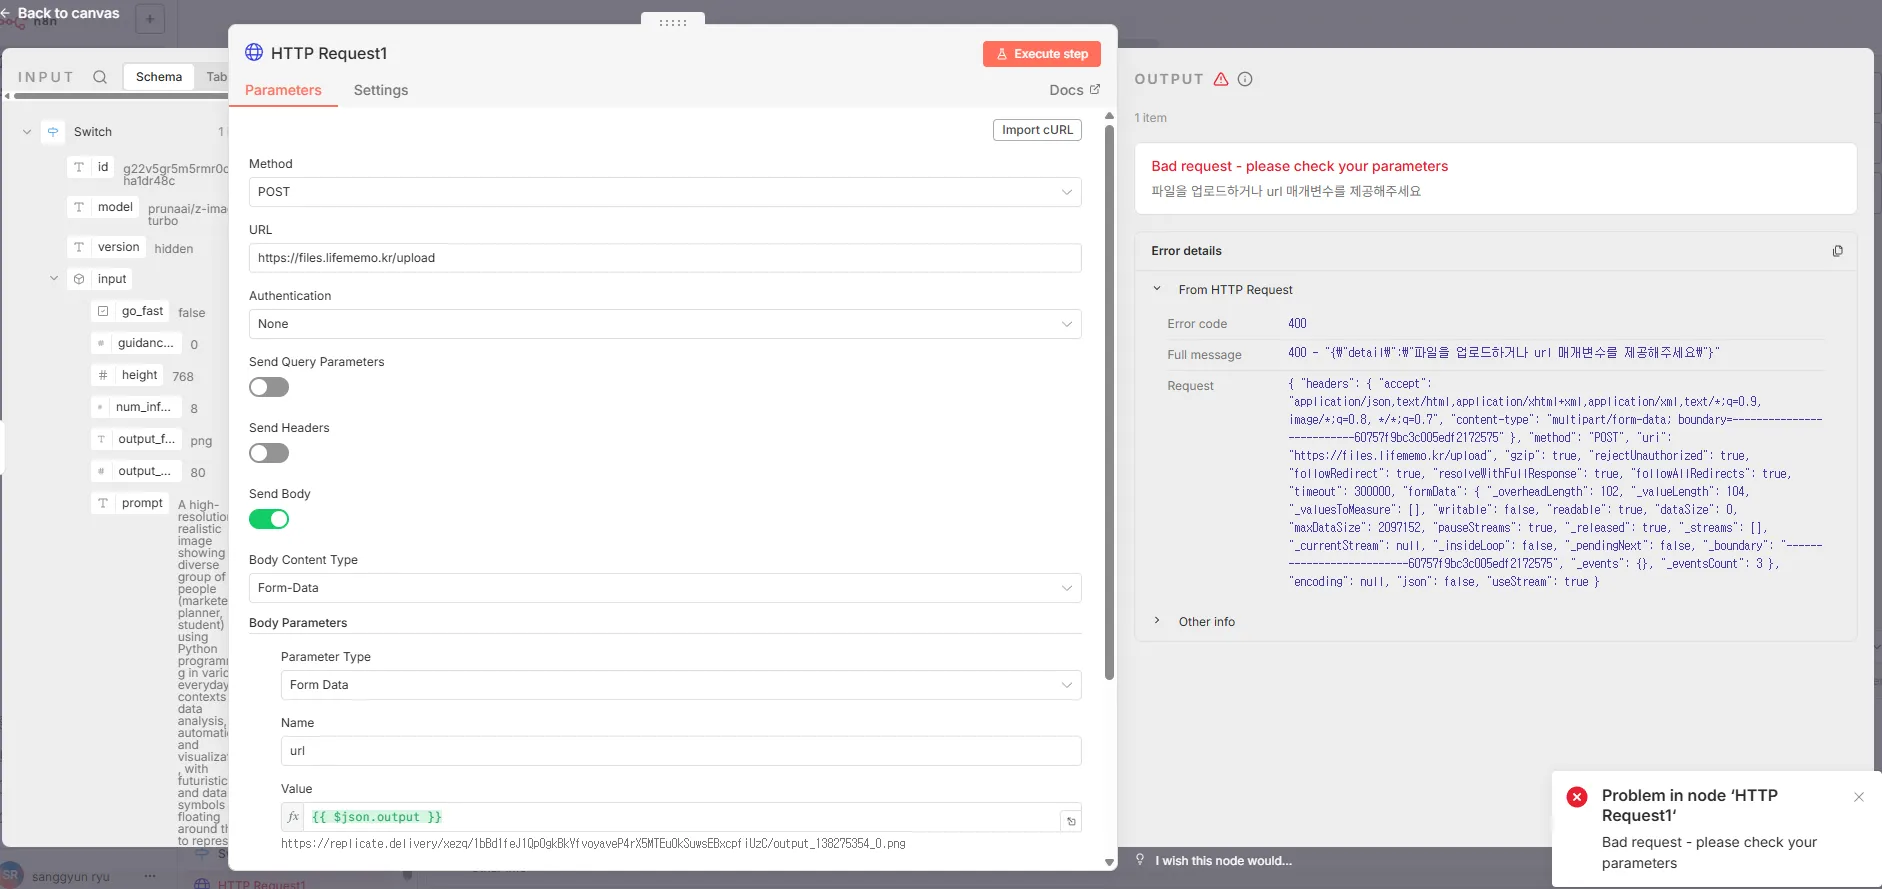Open Parameter Type dropdown Form Data
Screen dimensions: 1882x889
681,685
